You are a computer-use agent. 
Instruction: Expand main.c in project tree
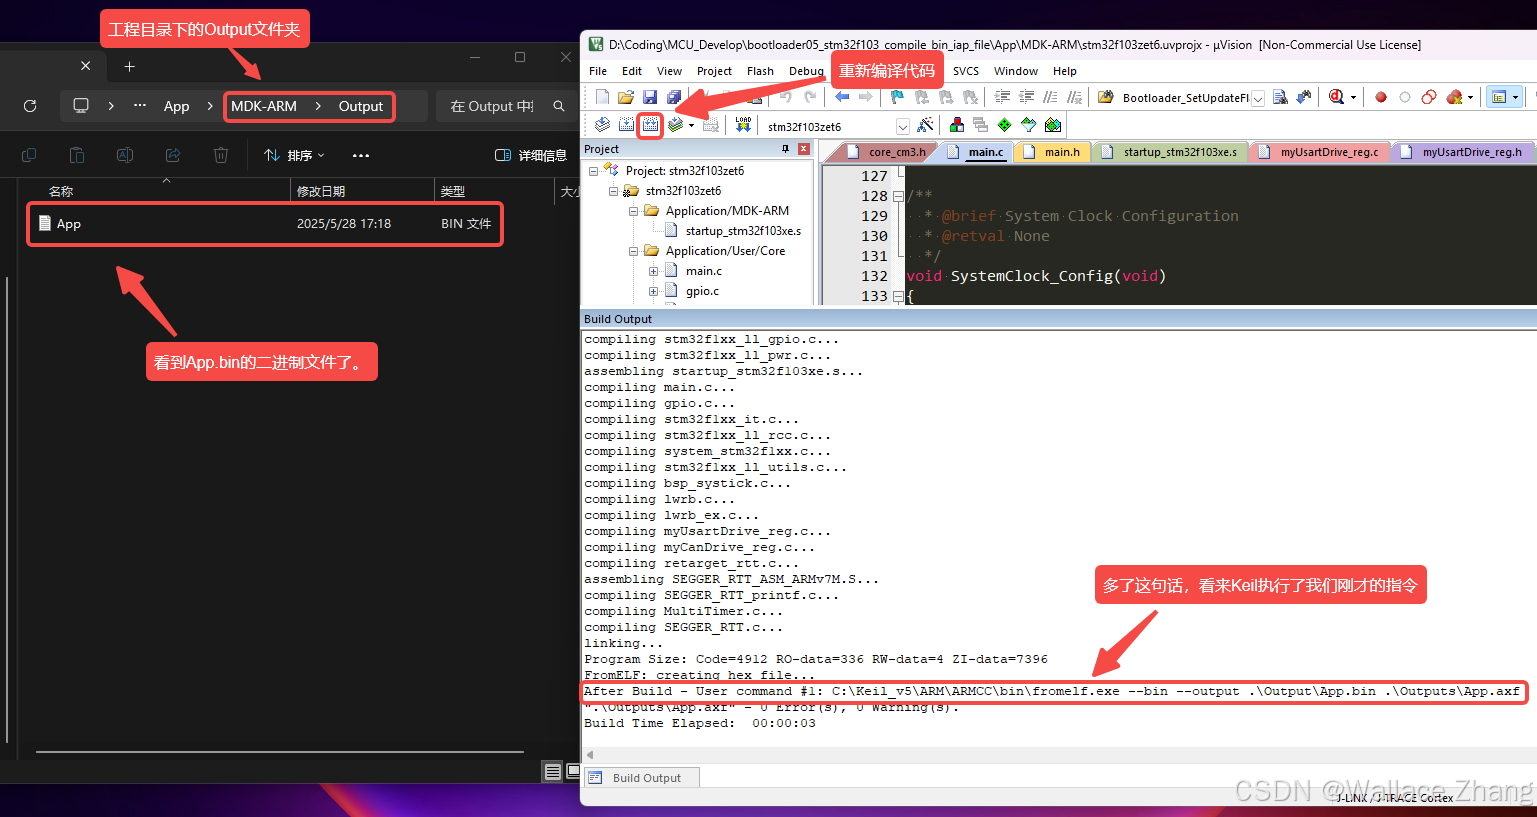pyautogui.click(x=653, y=271)
